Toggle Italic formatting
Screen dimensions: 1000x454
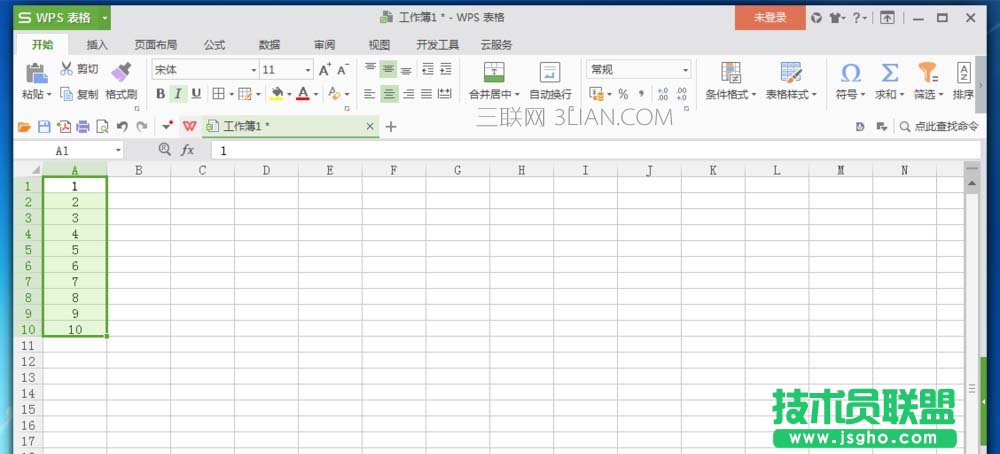click(x=178, y=94)
